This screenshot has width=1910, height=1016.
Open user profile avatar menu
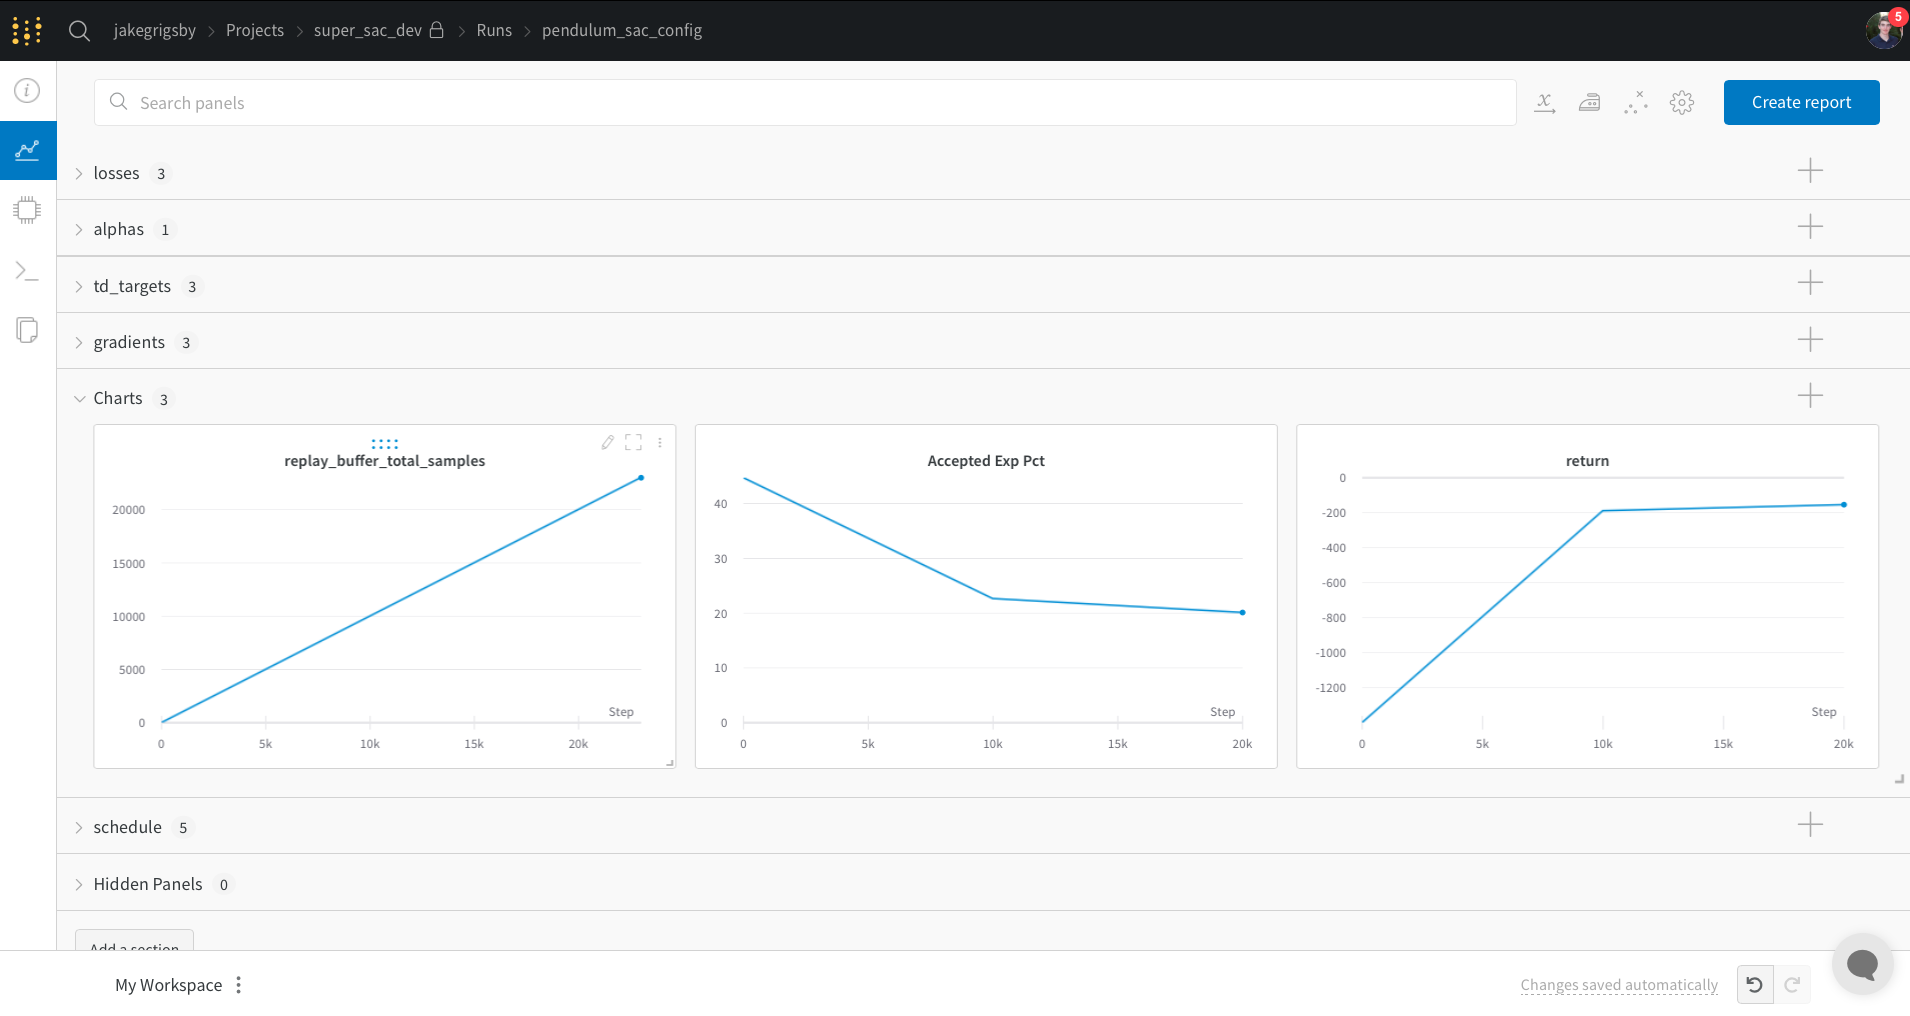coord(1884,30)
